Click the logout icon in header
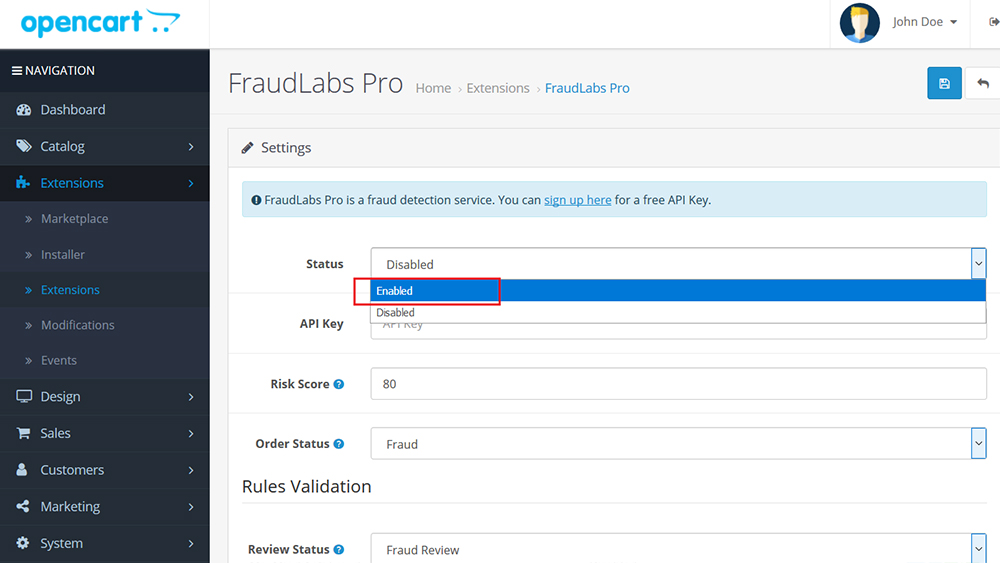Viewport: 1000px width, 563px height. (994, 22)
